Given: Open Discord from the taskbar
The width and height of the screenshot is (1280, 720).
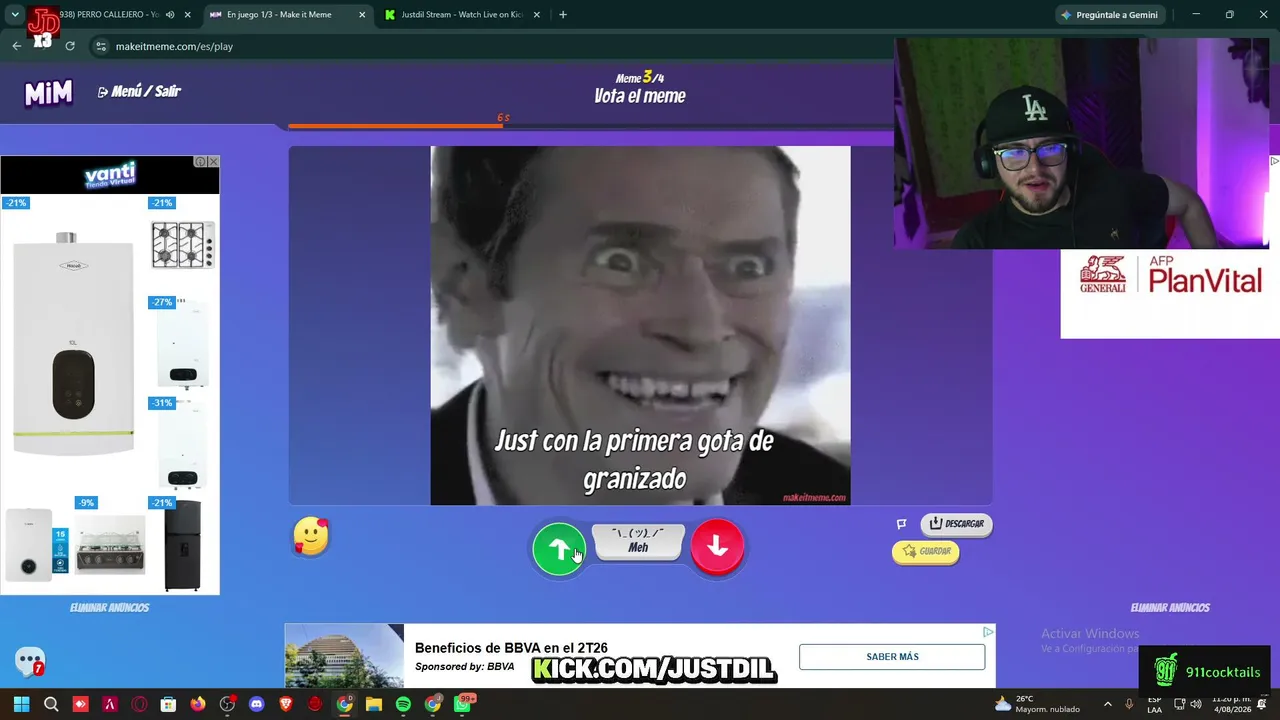Looking at the screenshot, I should (x=256, y=704).
